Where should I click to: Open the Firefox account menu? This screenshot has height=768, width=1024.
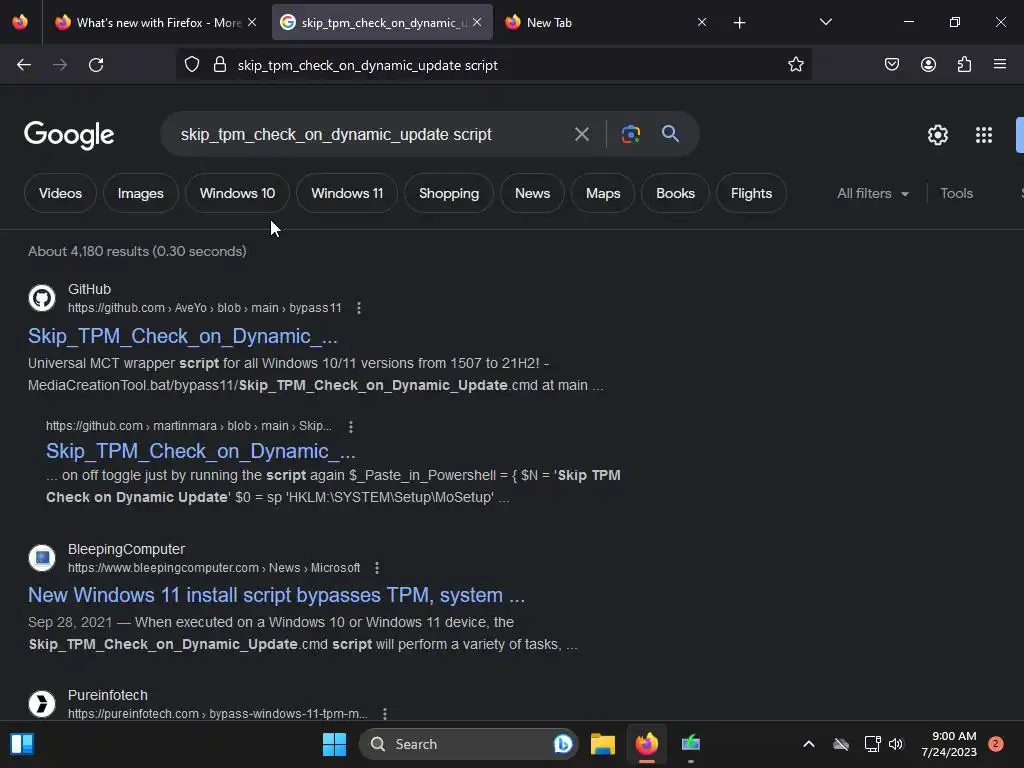click(928, 65)
